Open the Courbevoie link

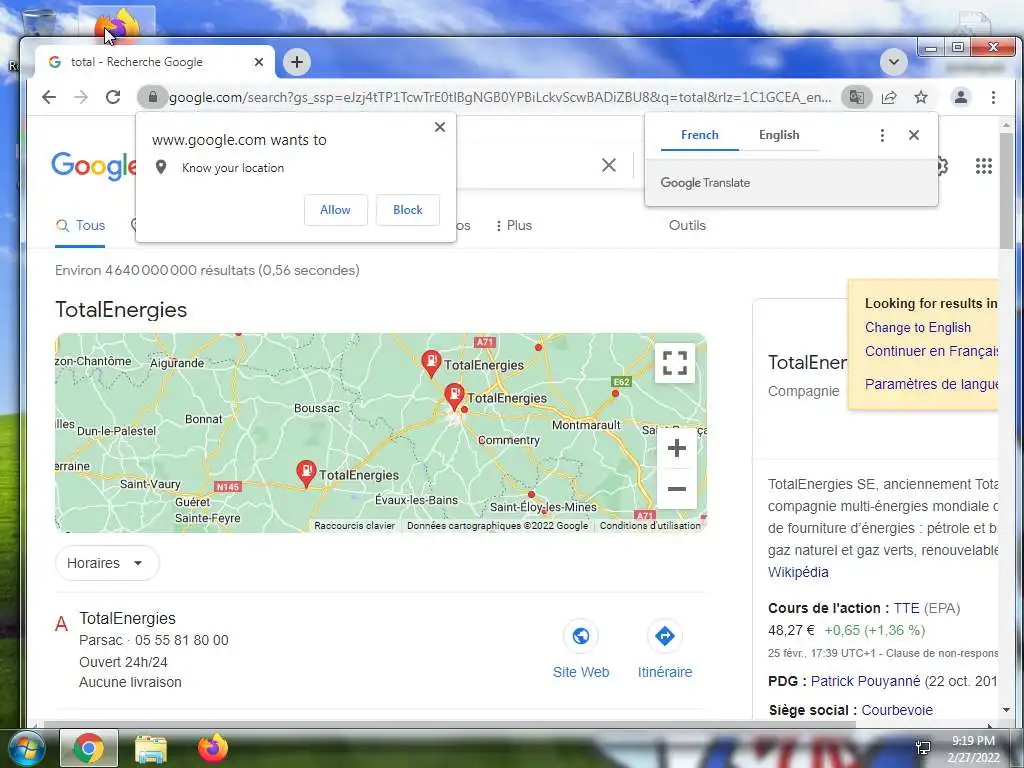click(x=897, y=710)
